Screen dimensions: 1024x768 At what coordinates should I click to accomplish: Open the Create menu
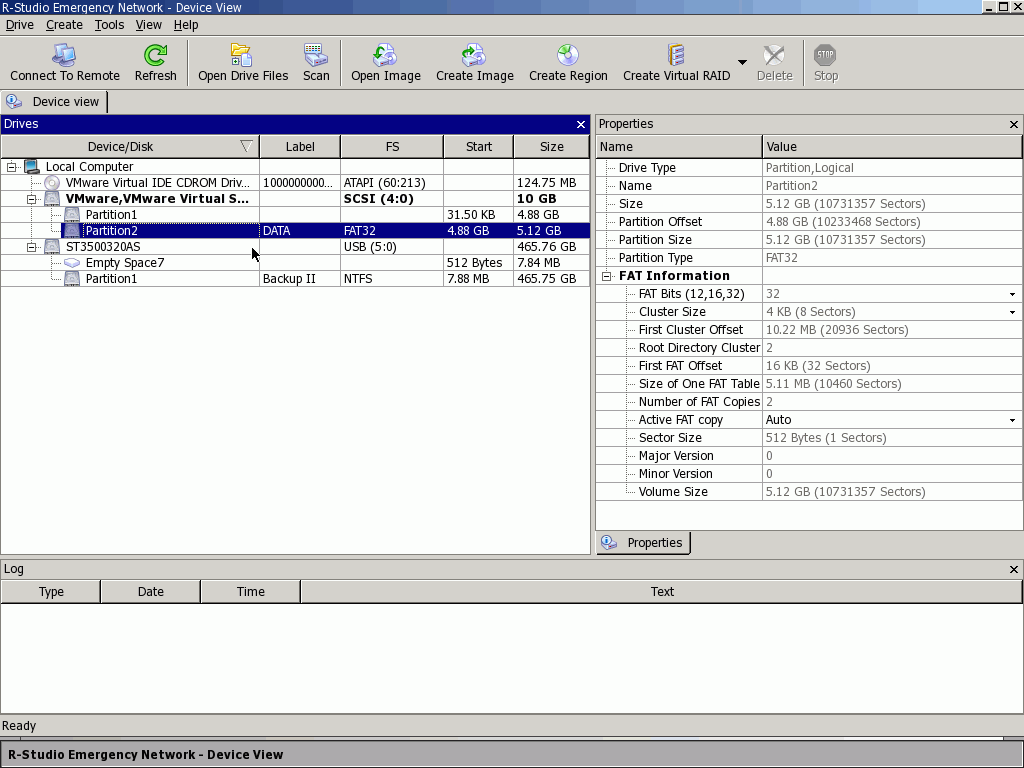[x=64, y=25]
